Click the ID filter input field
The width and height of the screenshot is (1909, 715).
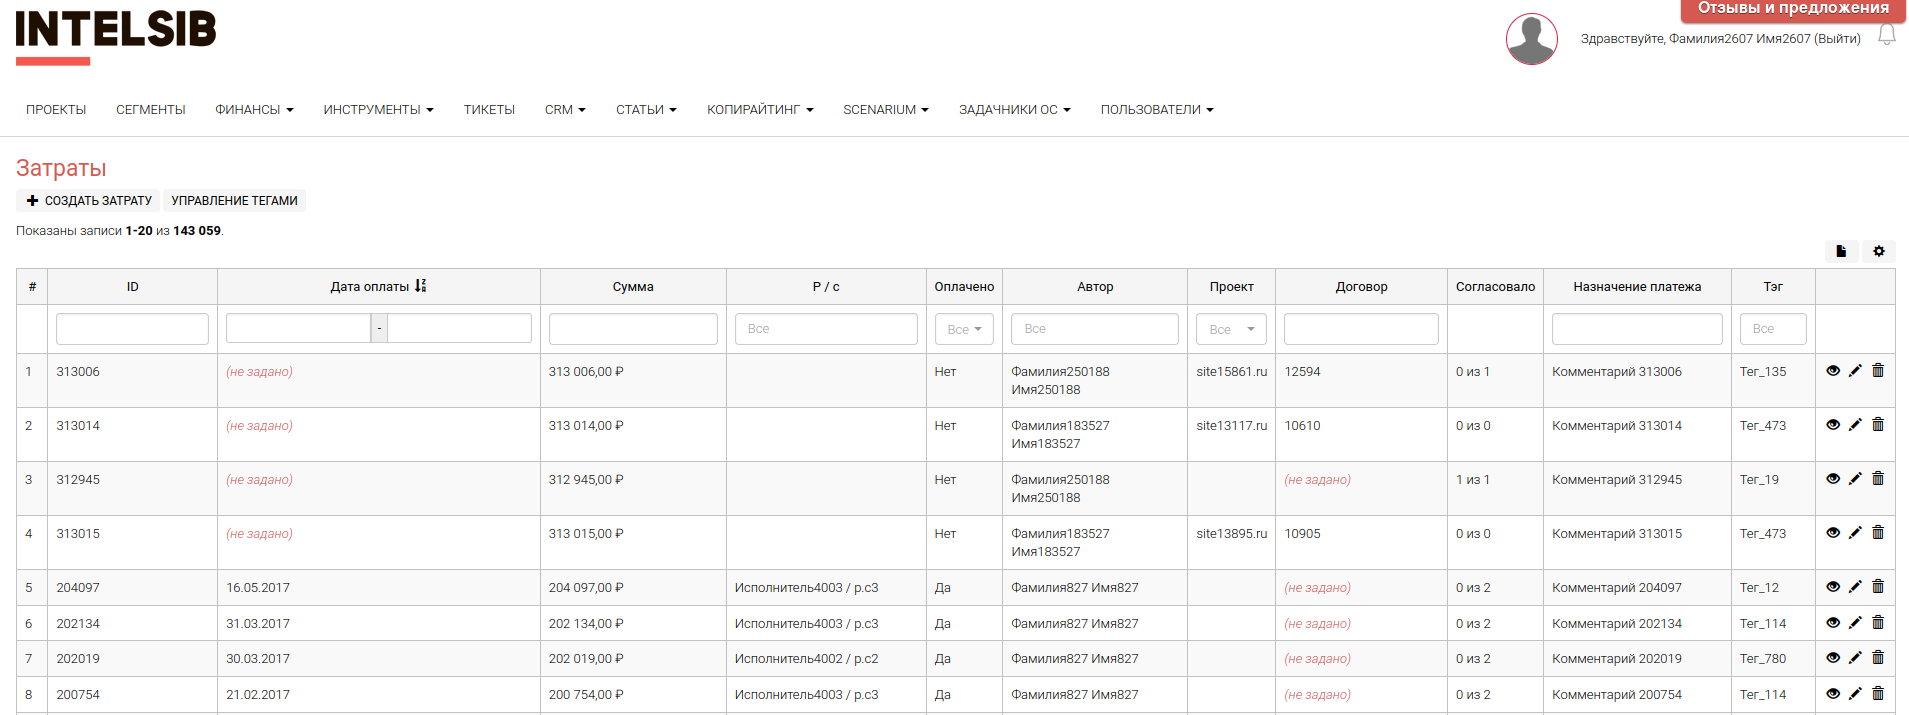[x=132, y=329]
